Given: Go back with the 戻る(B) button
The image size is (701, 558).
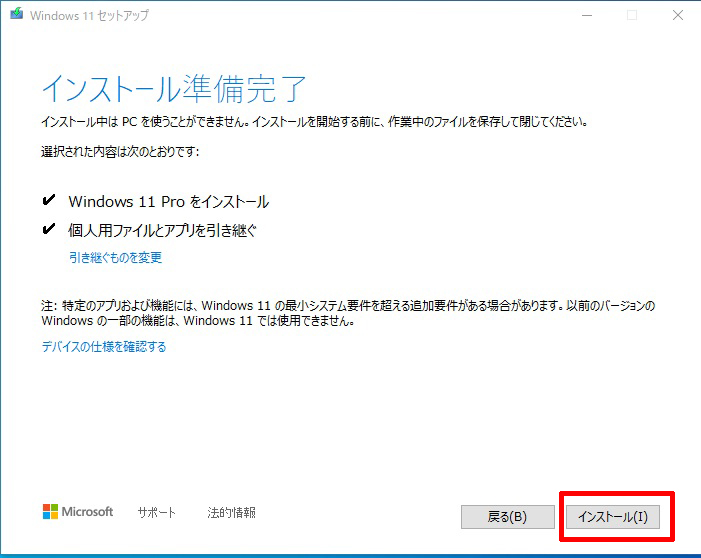Looking at the screenshot, I should 507,517.
